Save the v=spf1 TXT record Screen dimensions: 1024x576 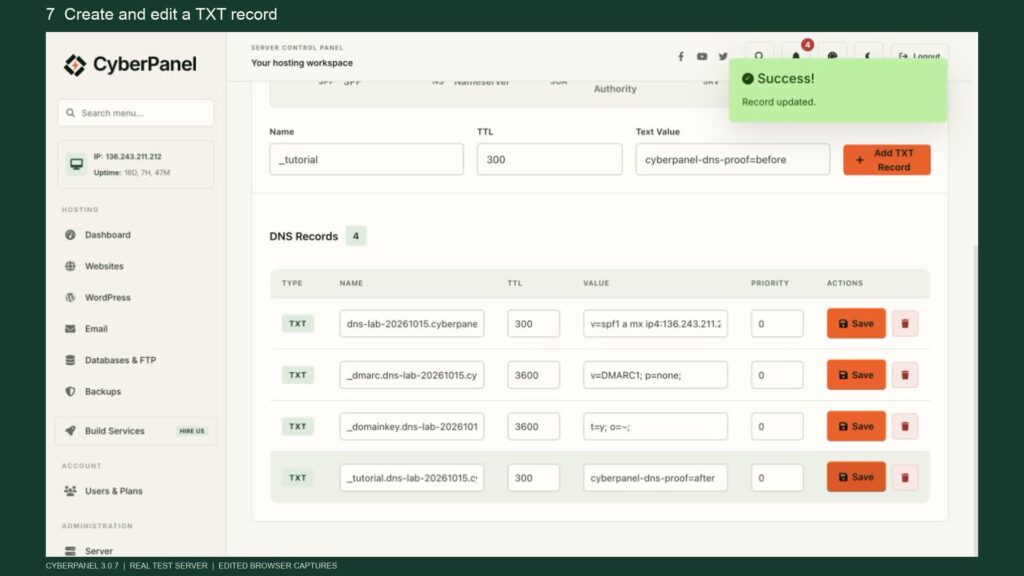tap(856, 323)
